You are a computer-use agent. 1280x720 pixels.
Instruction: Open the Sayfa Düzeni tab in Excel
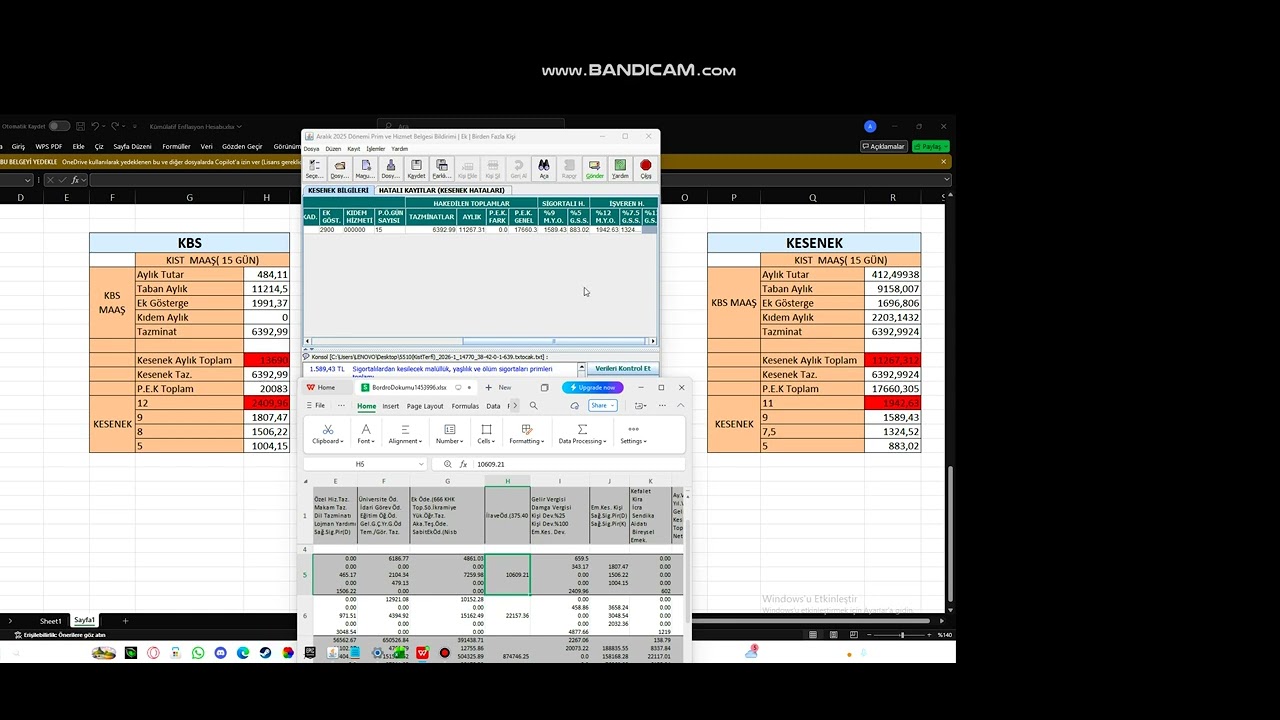pos(133,146)
